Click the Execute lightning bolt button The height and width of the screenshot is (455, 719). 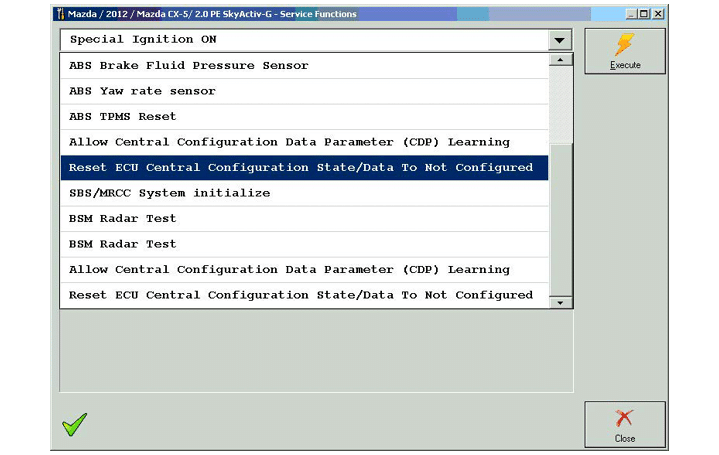pyautogui.click(x=625, y=51)
